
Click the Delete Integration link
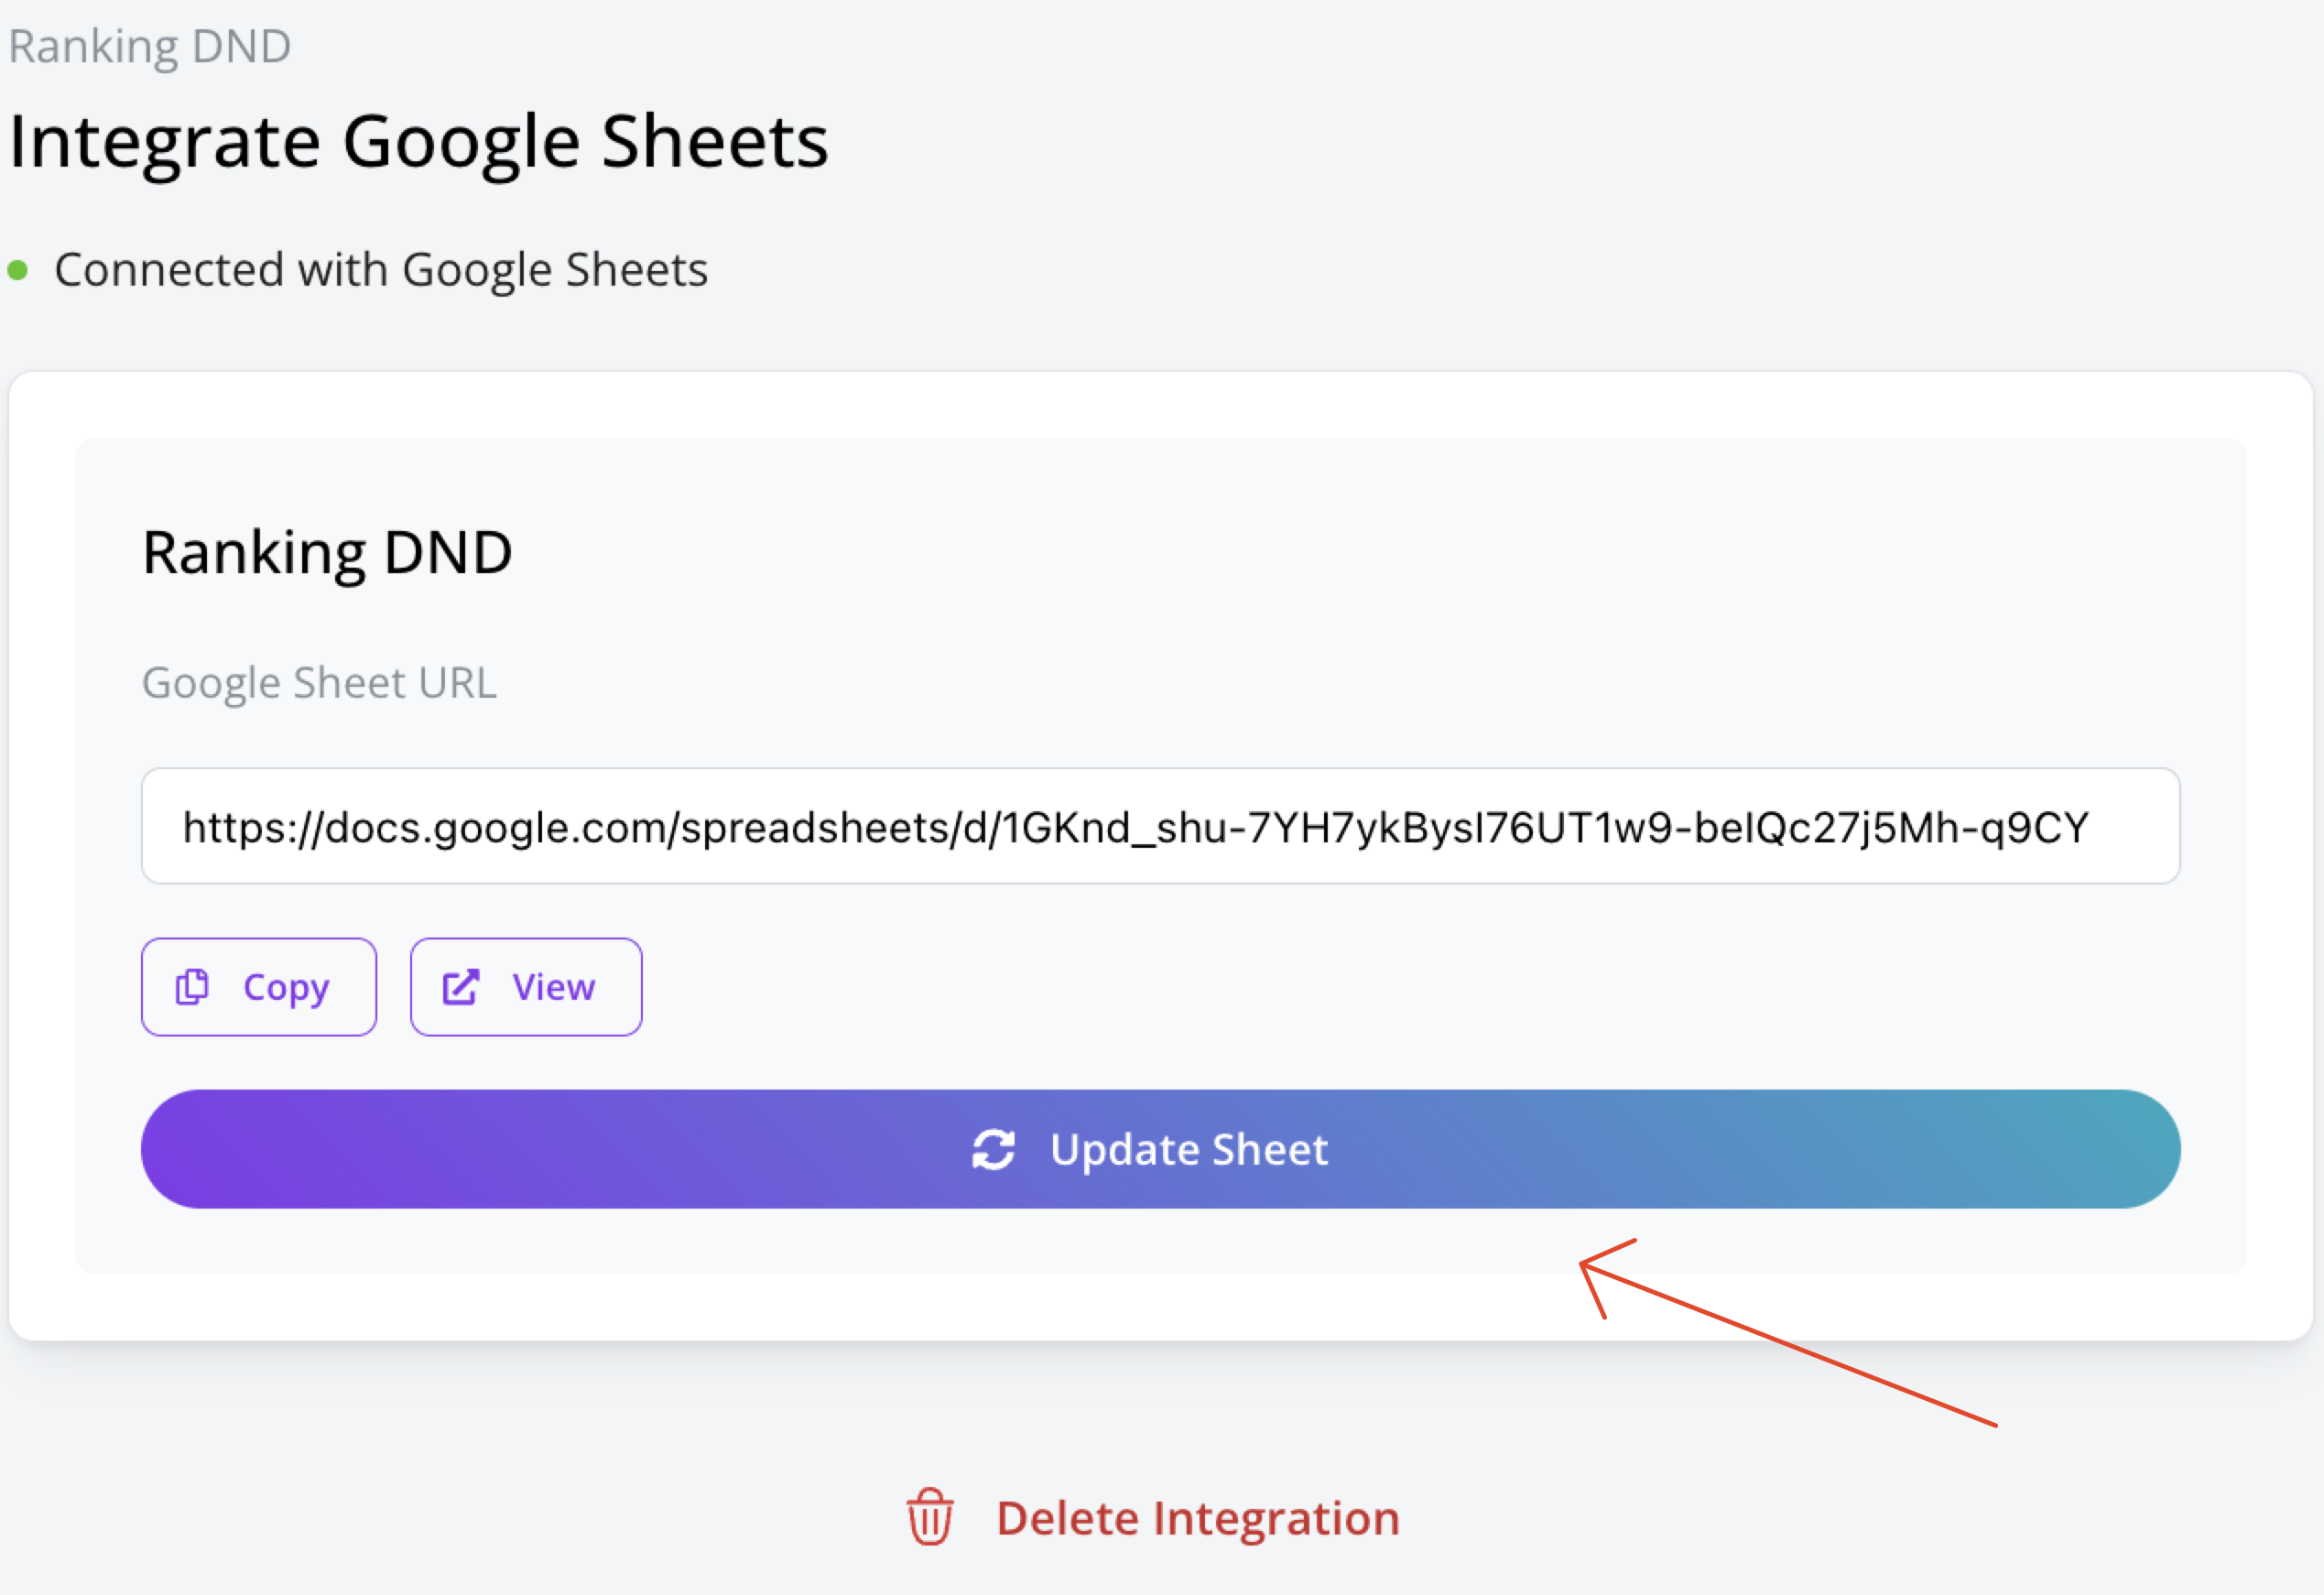tap(1152, 1518)
